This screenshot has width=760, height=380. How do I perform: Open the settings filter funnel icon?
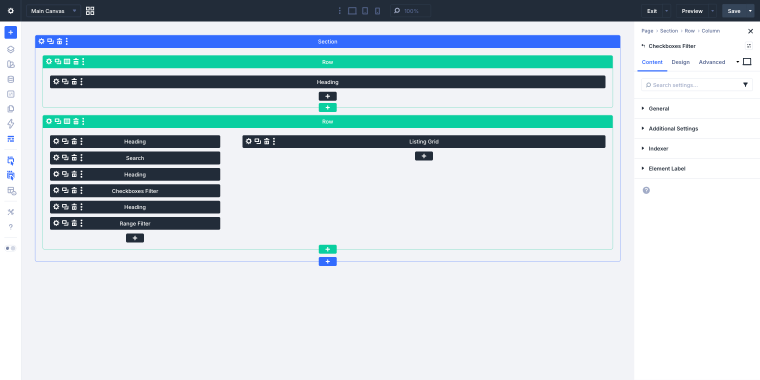tap(745, 85)
